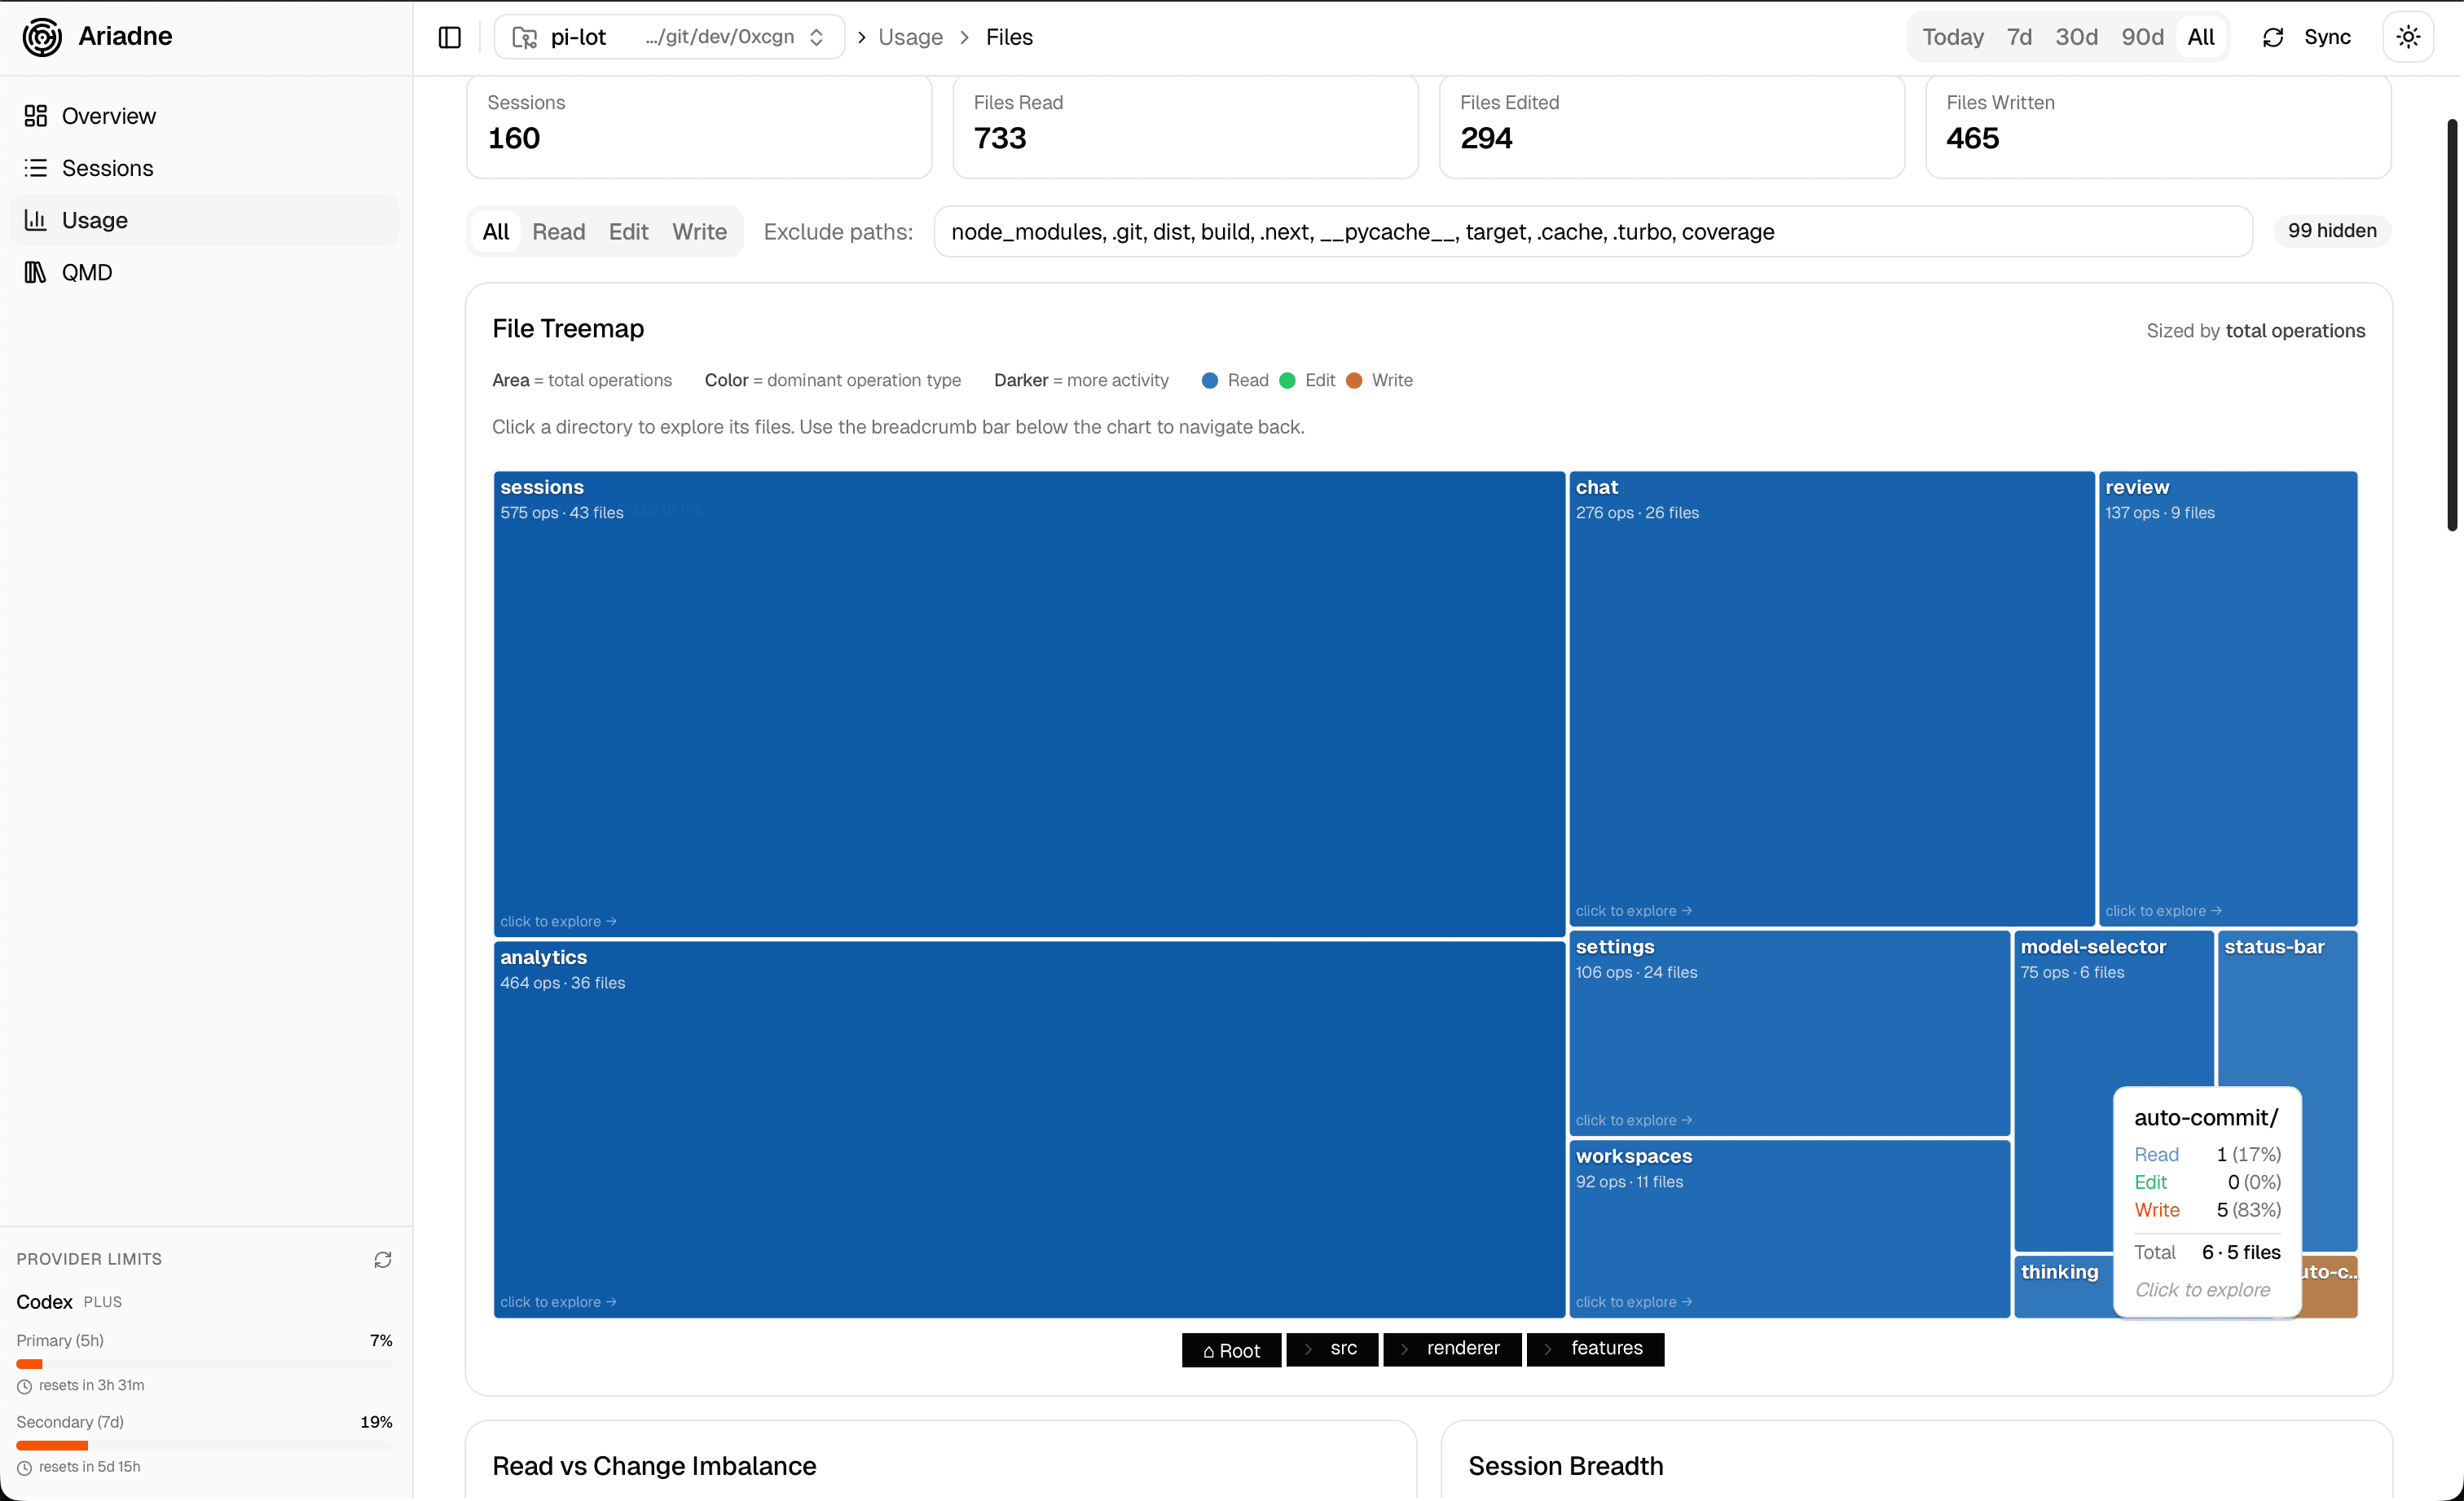
Task: Enable the Write operation filter
Action: pyautogui.click(x=699, y=231)
